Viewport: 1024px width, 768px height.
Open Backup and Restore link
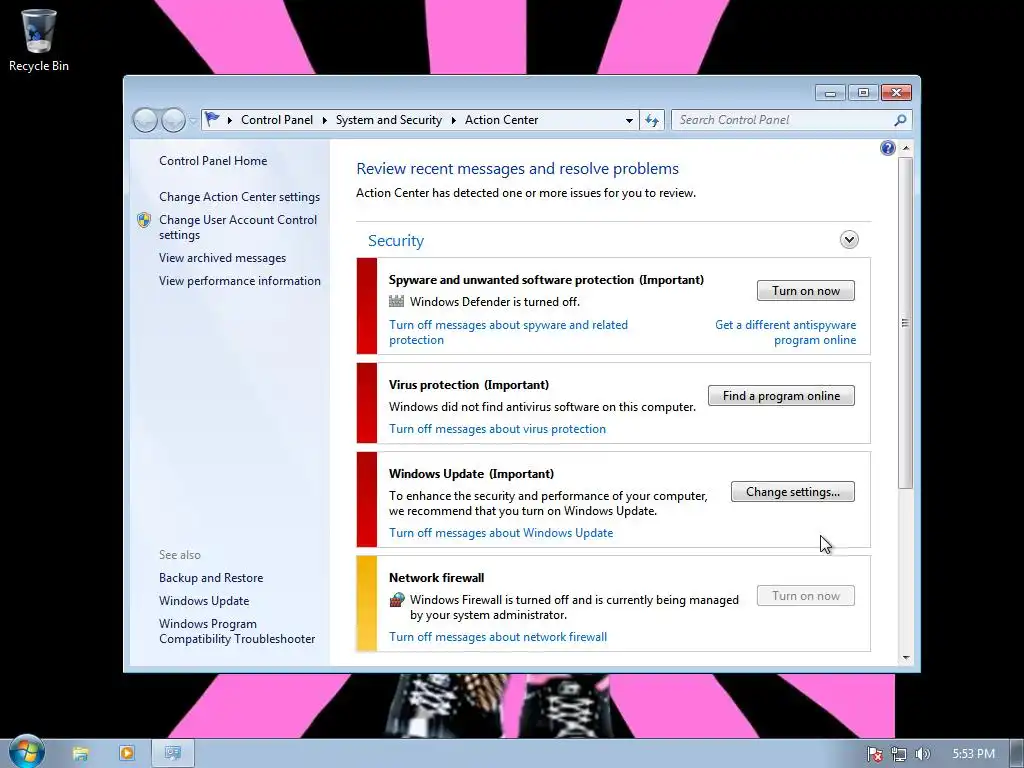[x=211, y=578]
